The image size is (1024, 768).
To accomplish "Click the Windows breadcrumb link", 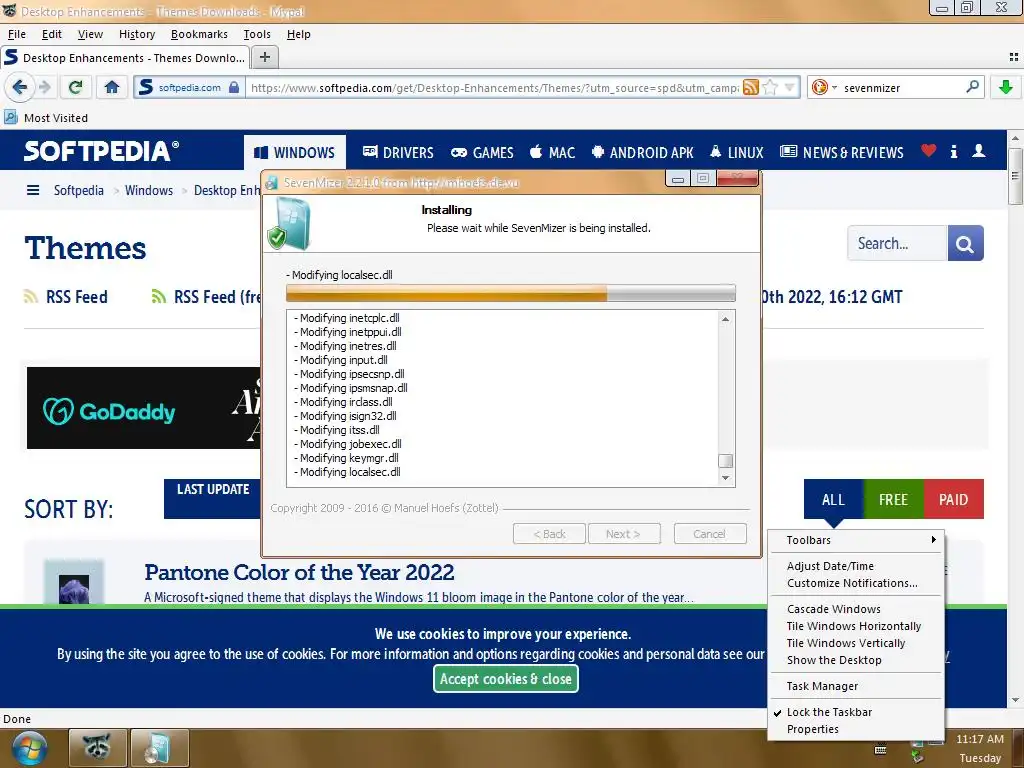I will click(149, 190).
